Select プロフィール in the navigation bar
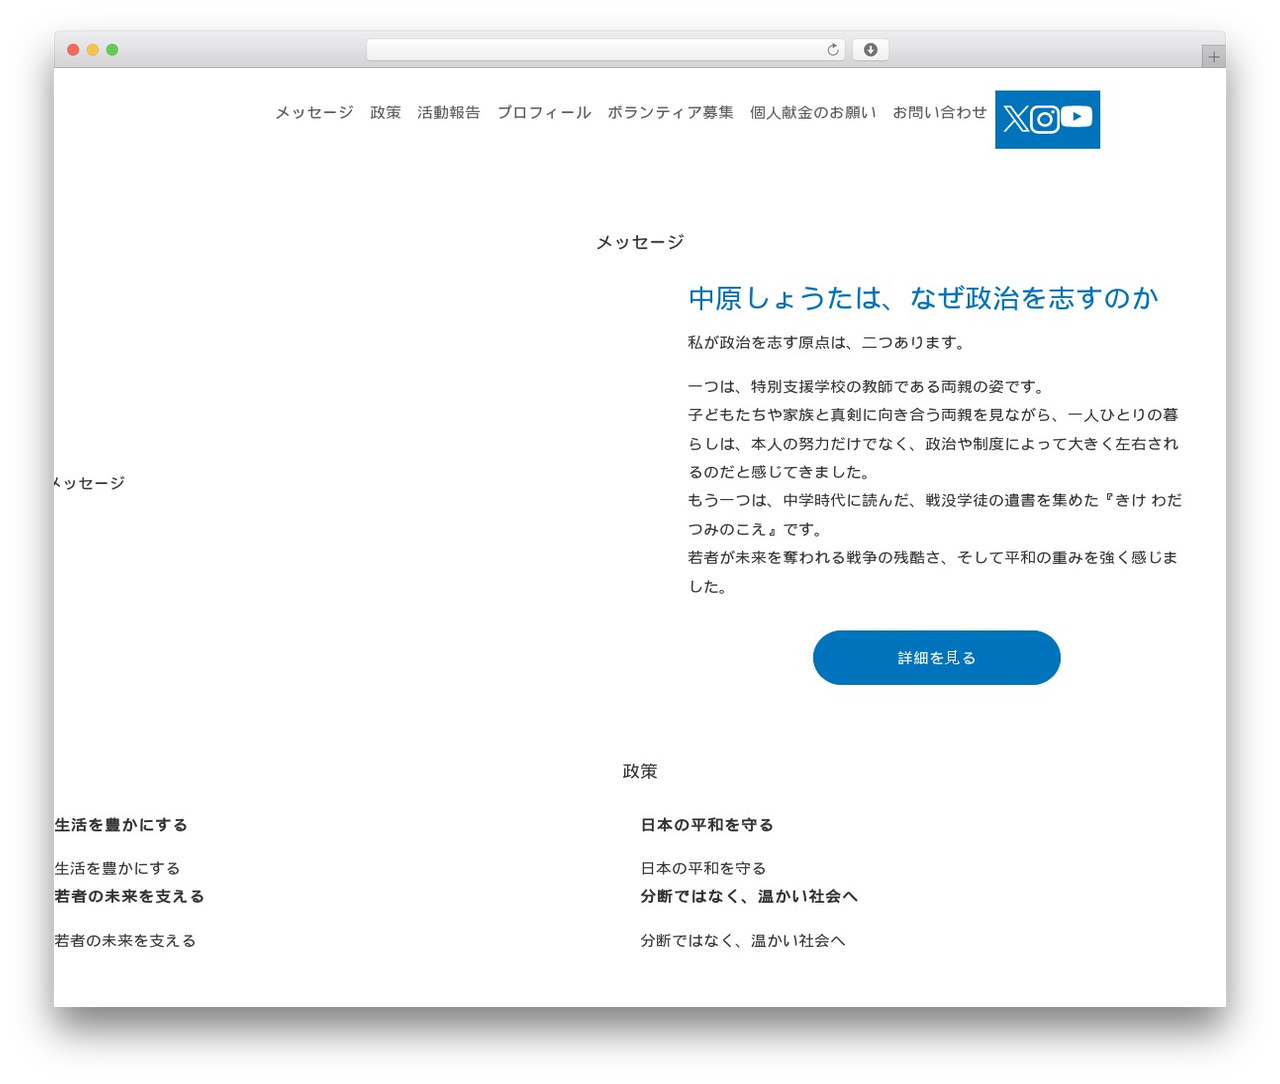 544,113
